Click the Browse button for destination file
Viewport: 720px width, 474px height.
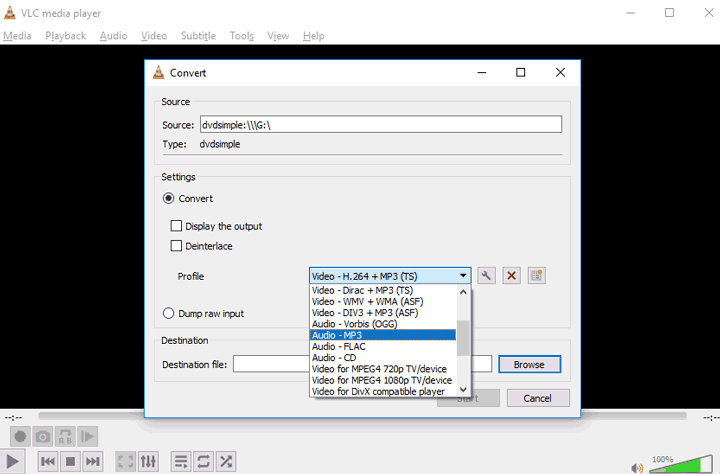point(529,364)
